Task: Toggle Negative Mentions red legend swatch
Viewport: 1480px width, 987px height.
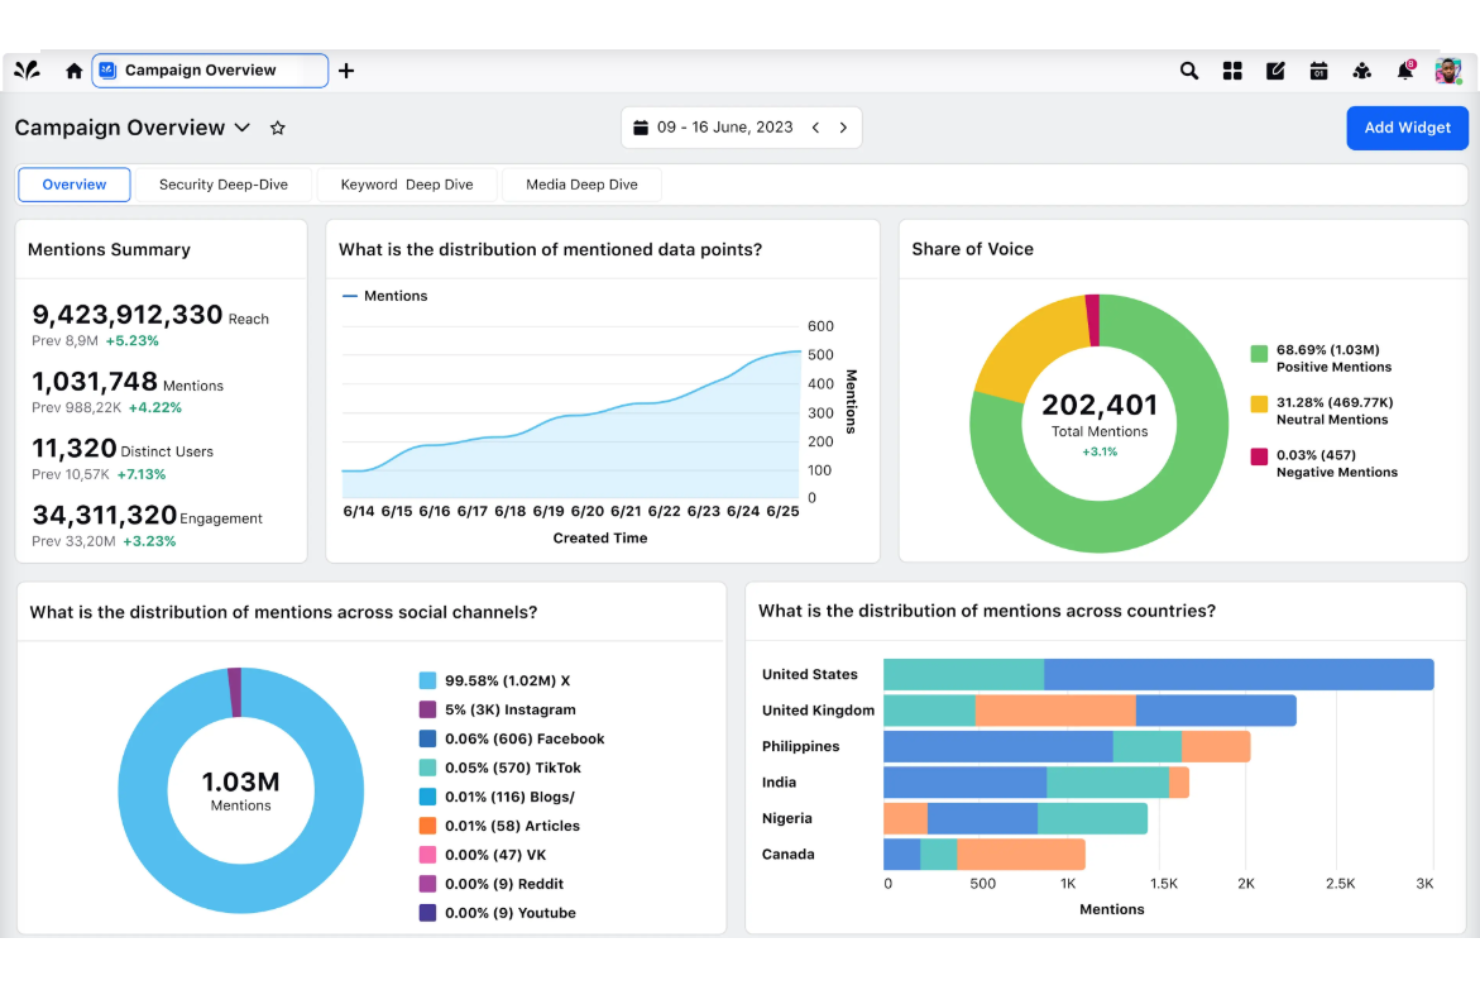Action: 1259,457
